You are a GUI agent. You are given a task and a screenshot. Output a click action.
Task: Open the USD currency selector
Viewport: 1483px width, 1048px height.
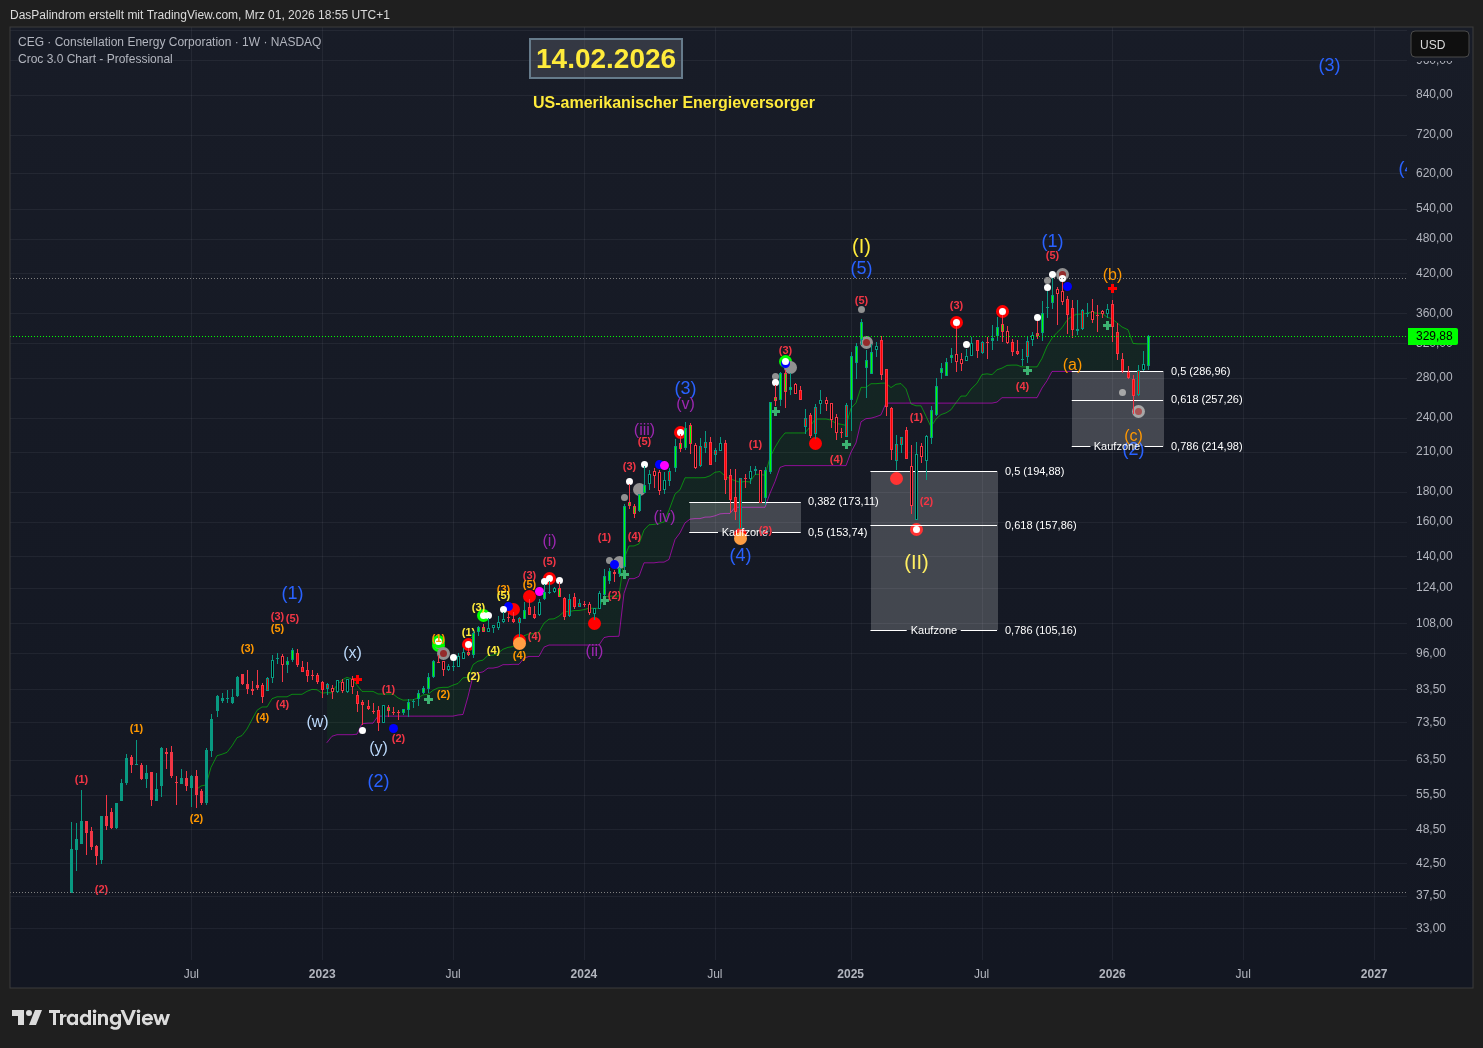click(x=1438, y=44)
